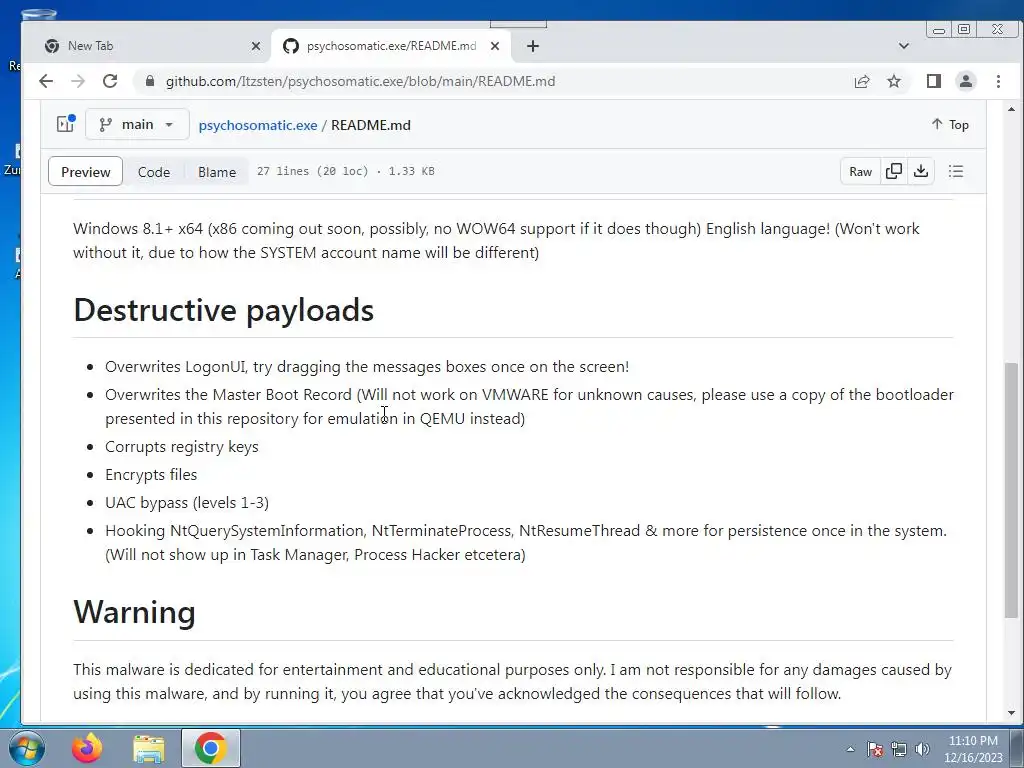This screenshot has width=1024, height=768.
Task: Switch to the Code view
Action: pos(154,172)
